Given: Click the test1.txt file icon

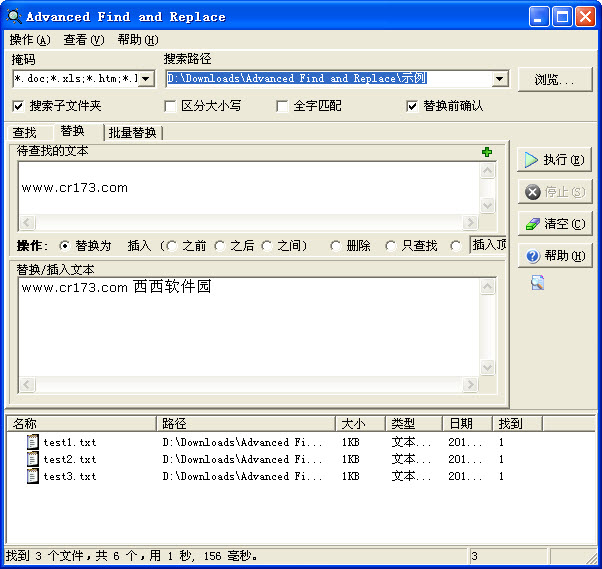Looking at the screenshot, I should click(33, 442).
